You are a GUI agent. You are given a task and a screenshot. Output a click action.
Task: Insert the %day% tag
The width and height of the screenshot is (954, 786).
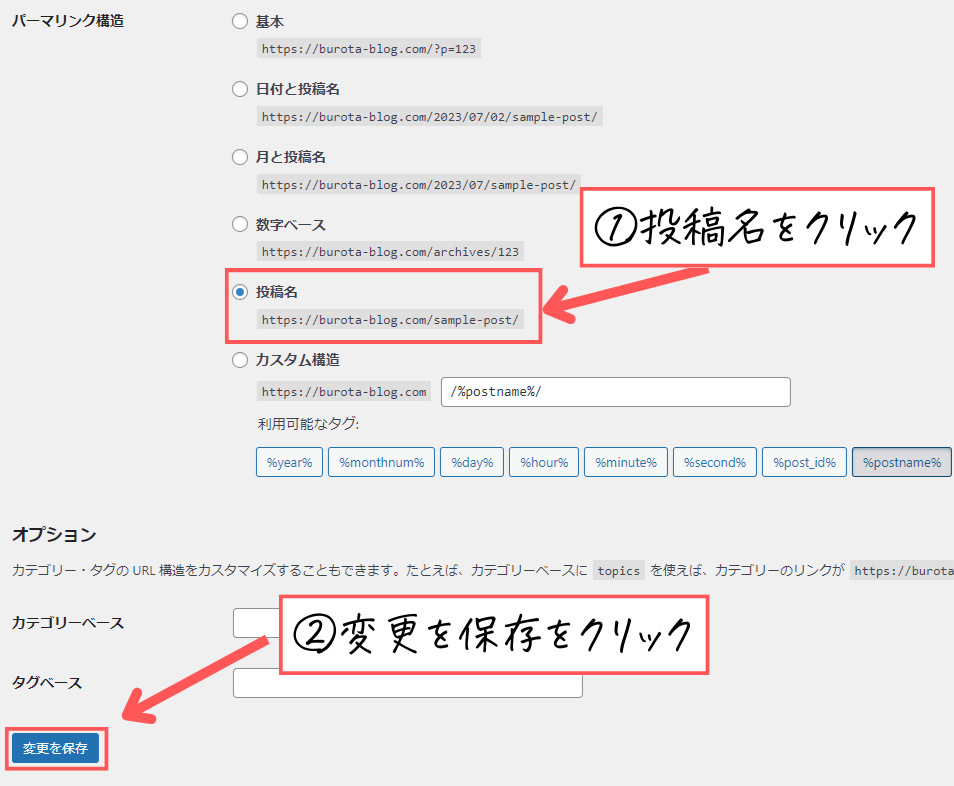point(472,462)
